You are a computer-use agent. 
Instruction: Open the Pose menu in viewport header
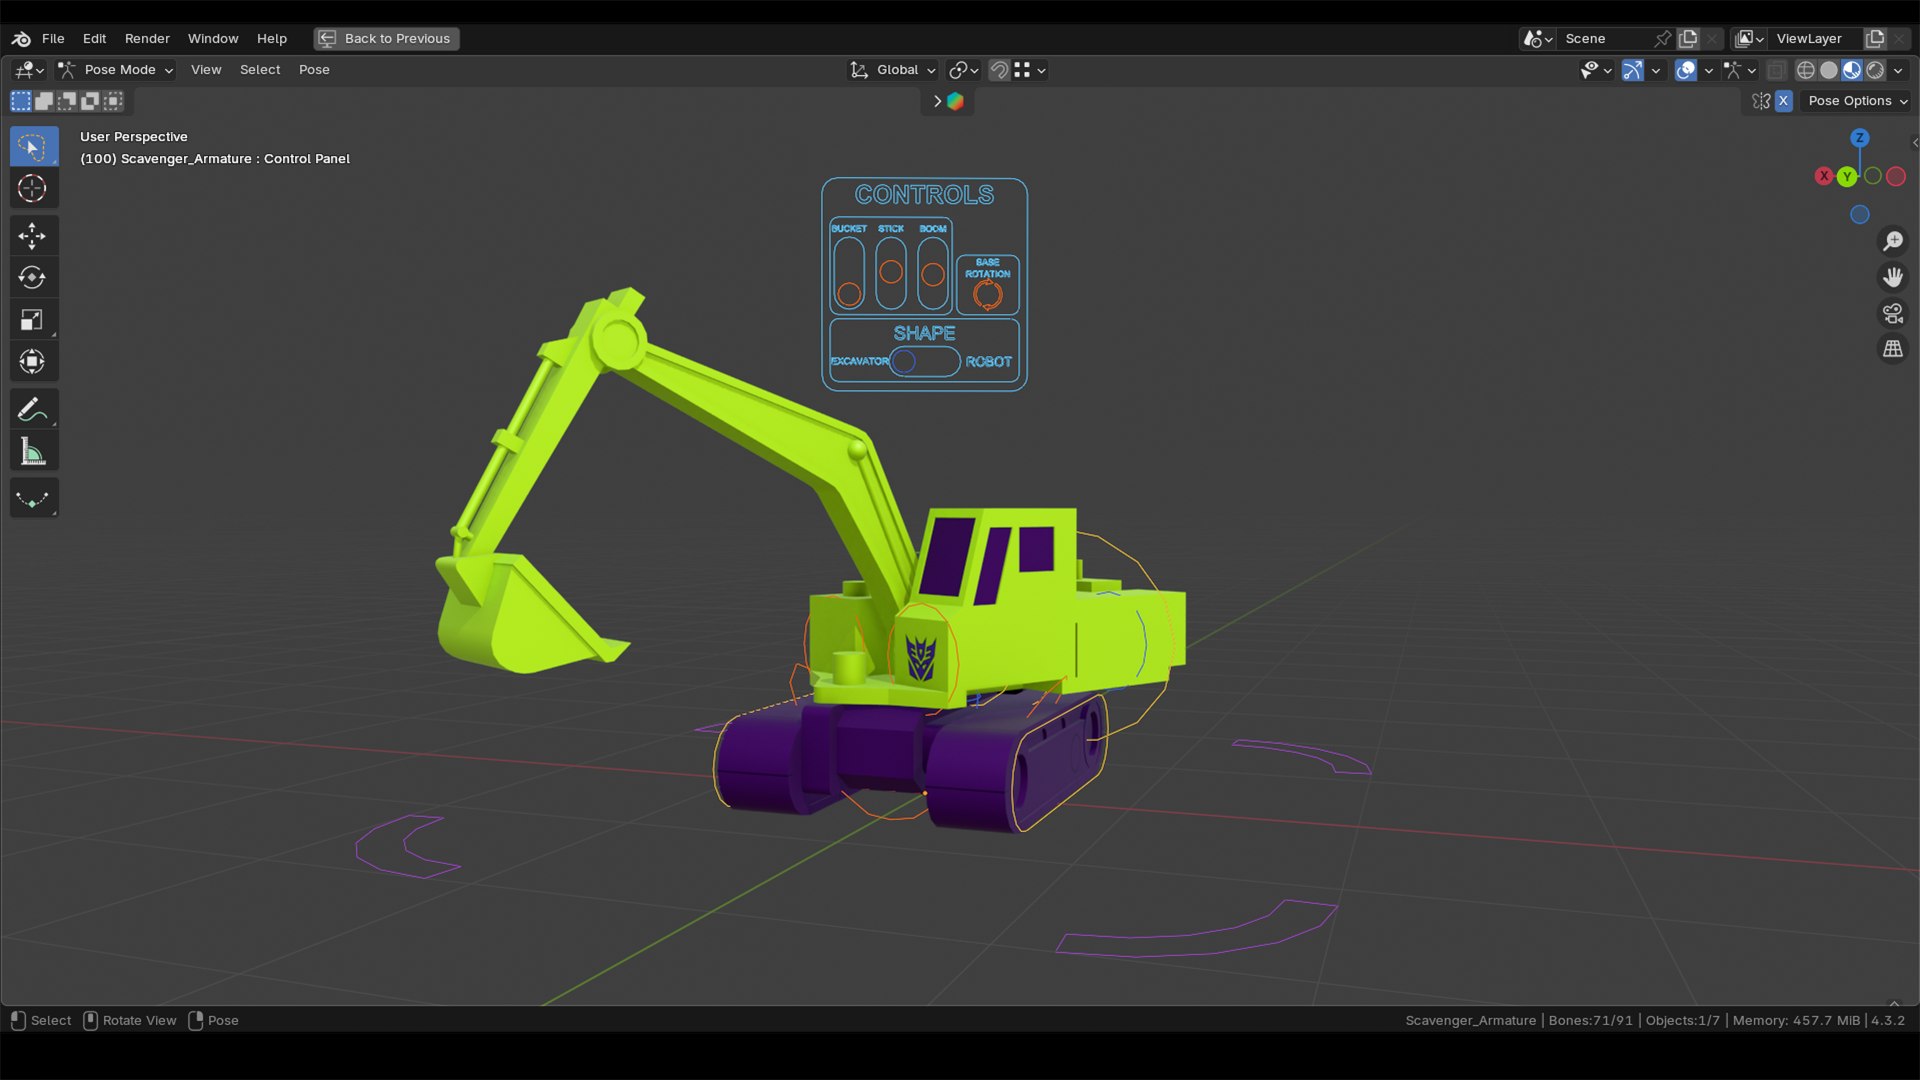314,70
